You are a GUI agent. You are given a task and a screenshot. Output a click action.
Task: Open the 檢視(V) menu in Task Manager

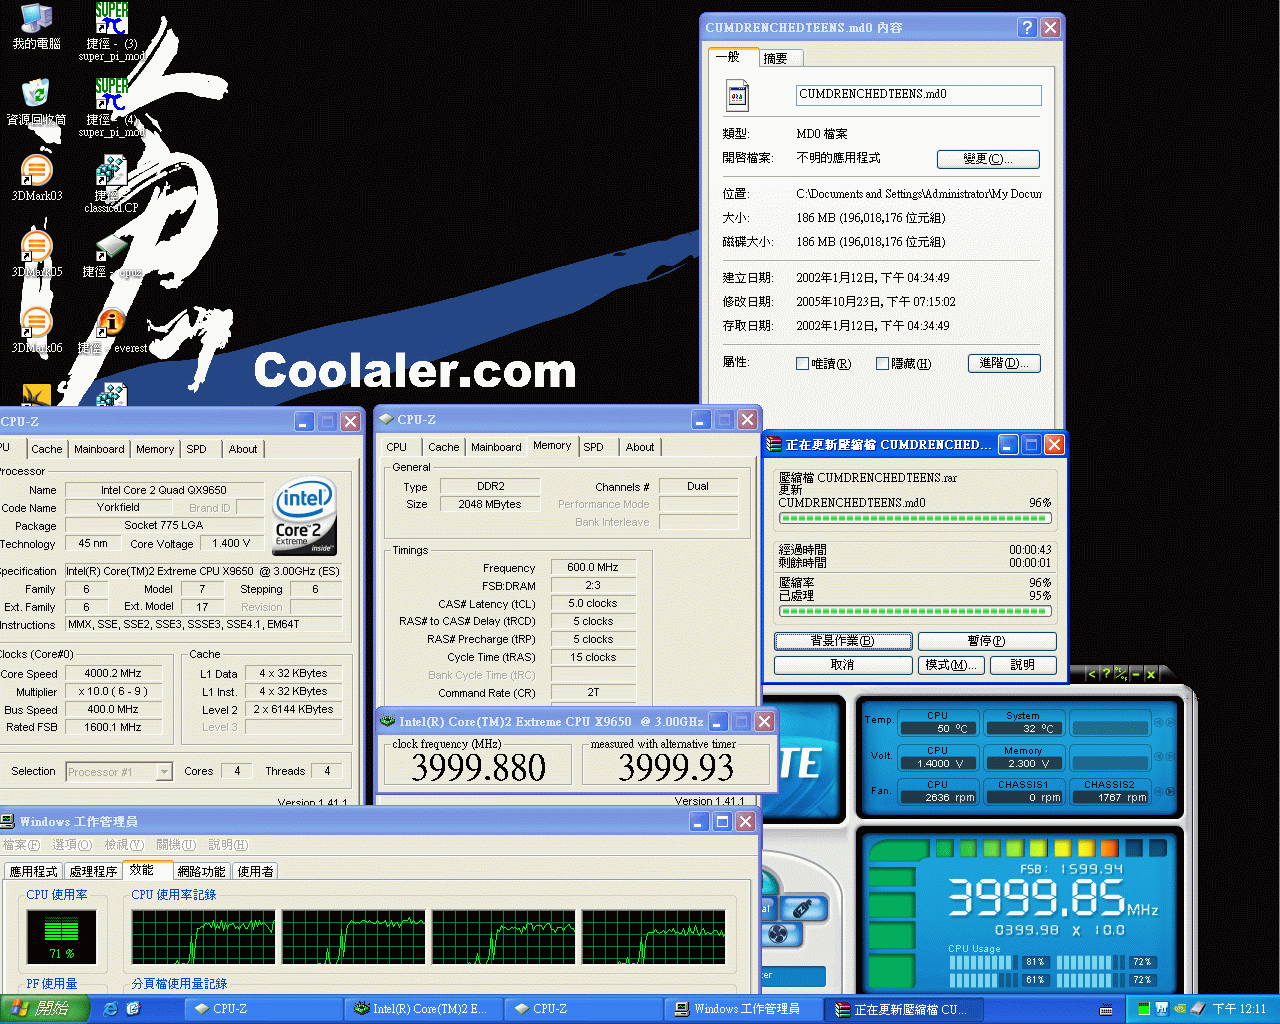(124, 845)
